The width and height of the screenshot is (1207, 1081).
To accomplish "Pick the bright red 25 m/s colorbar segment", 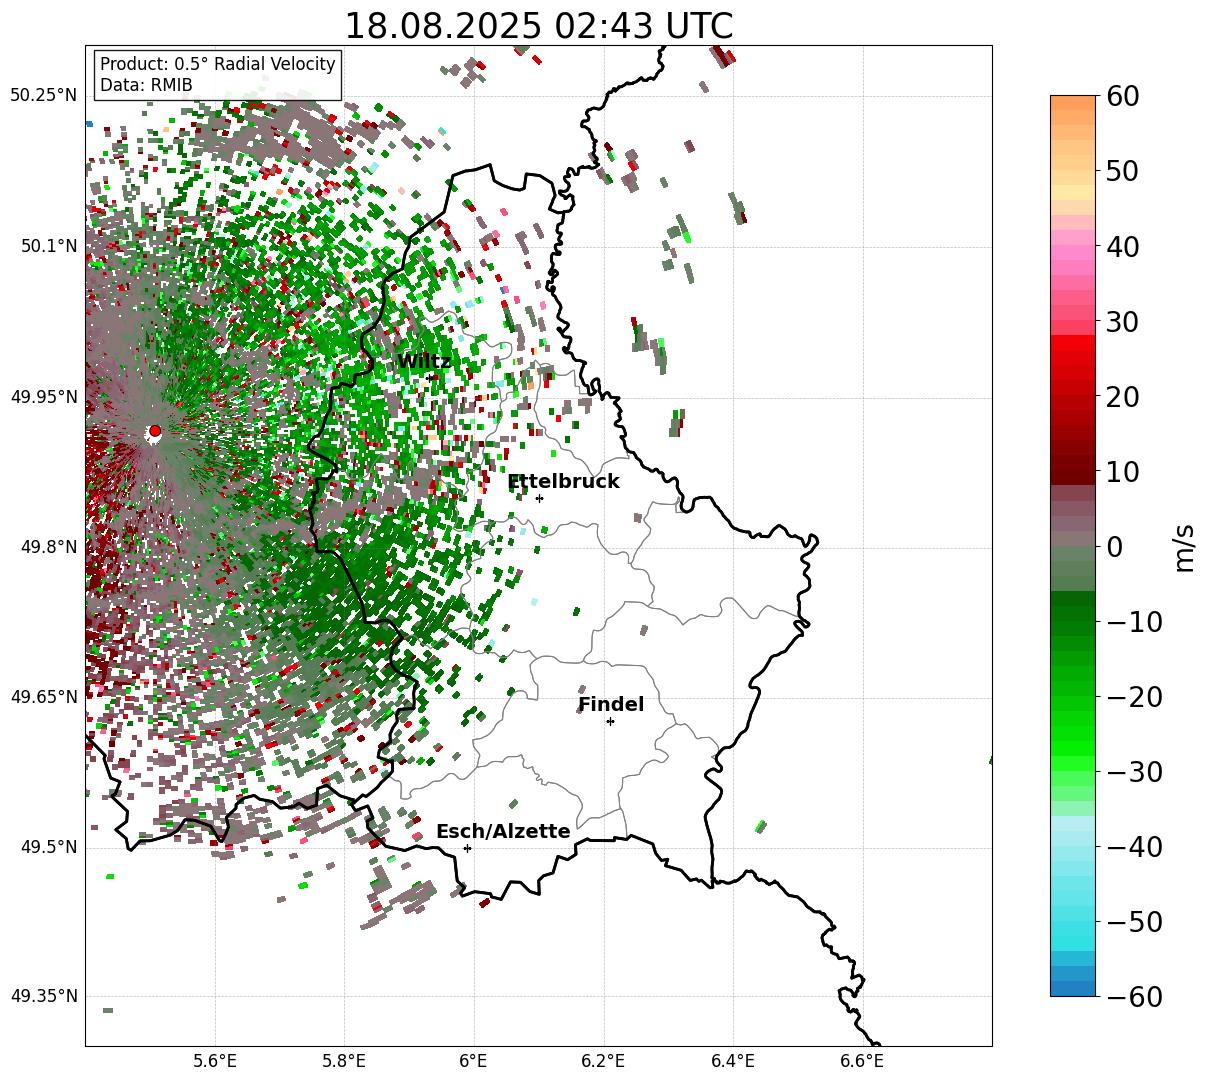I will coord(1073,358).
